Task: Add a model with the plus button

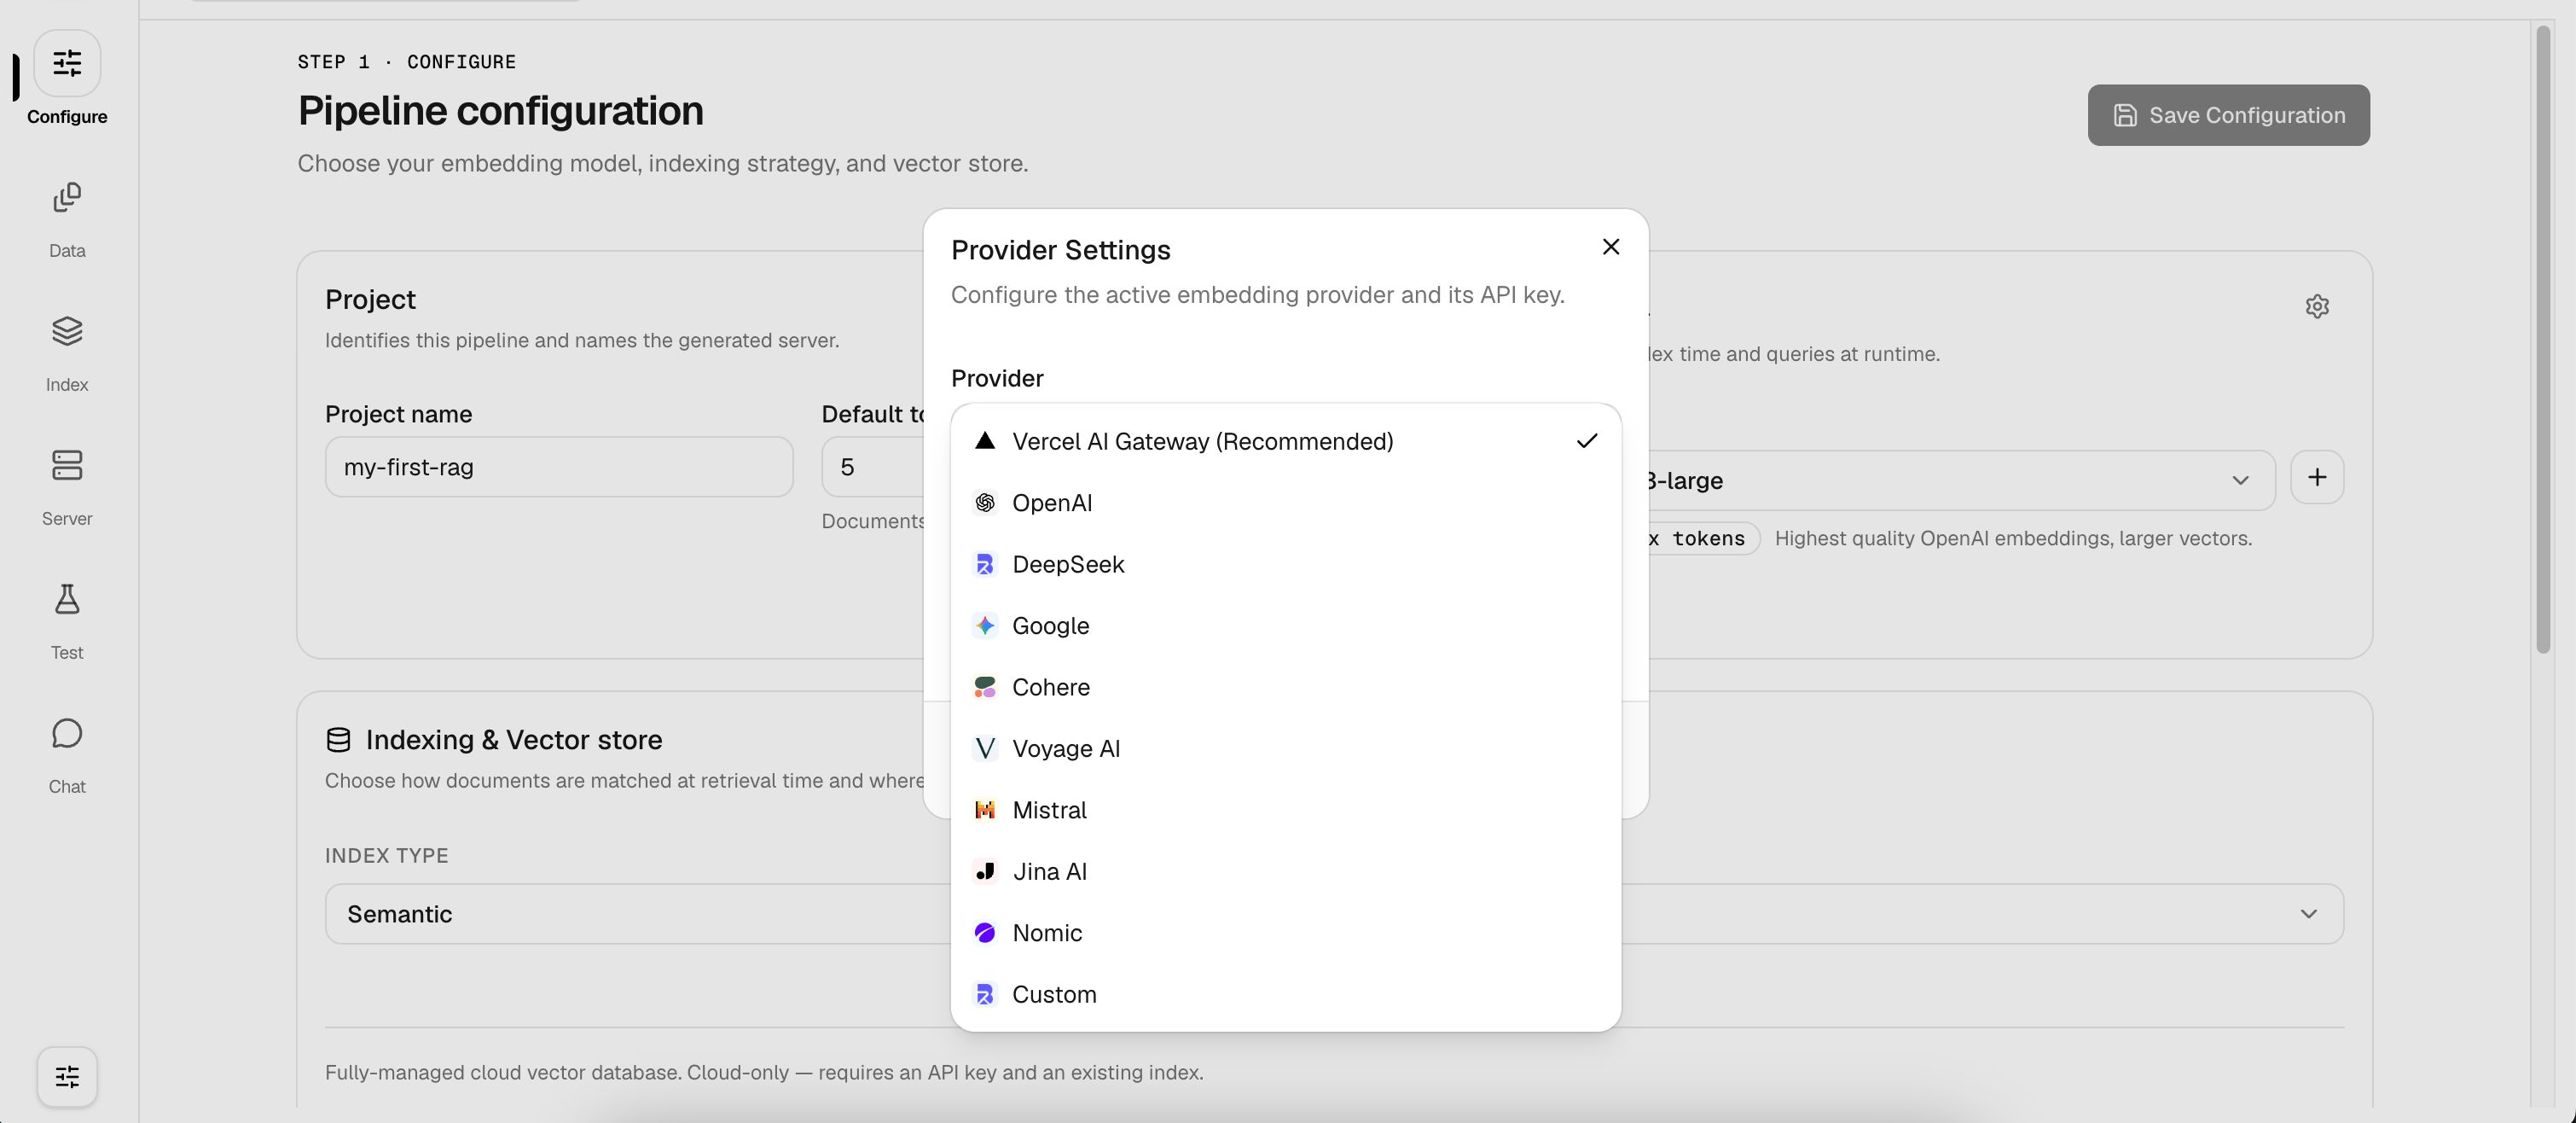Action: (2317, 477)
